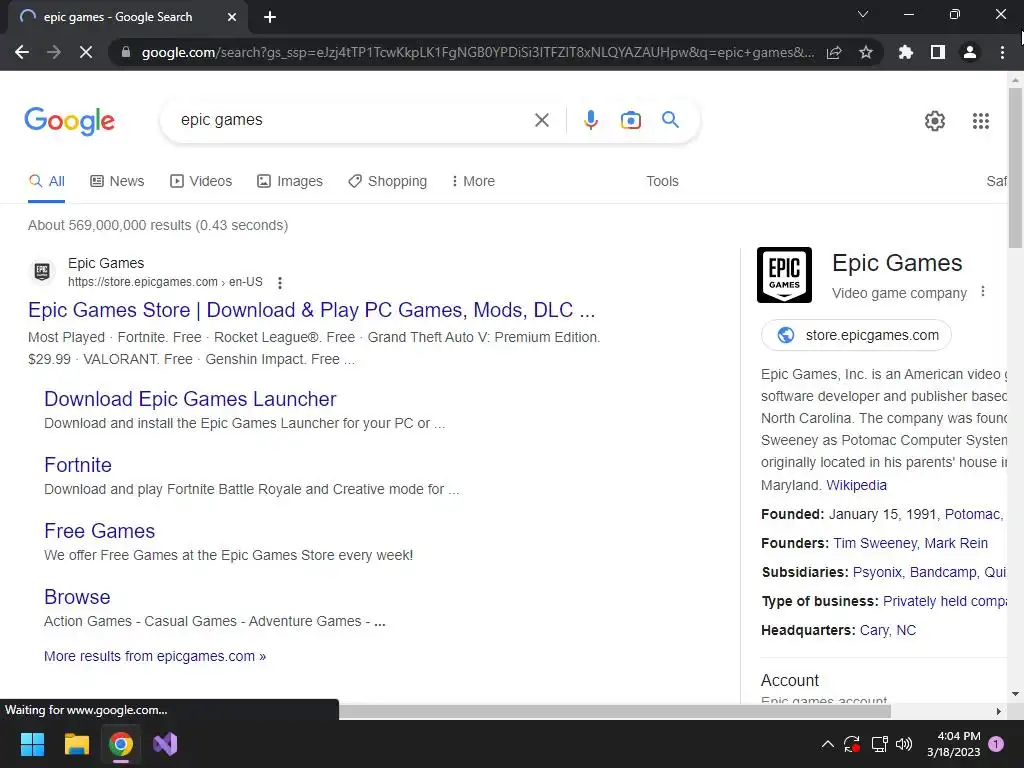This screenshot has height=768, width=1024.
Task: Click the browser forward arrow
Action: (54, 52)
